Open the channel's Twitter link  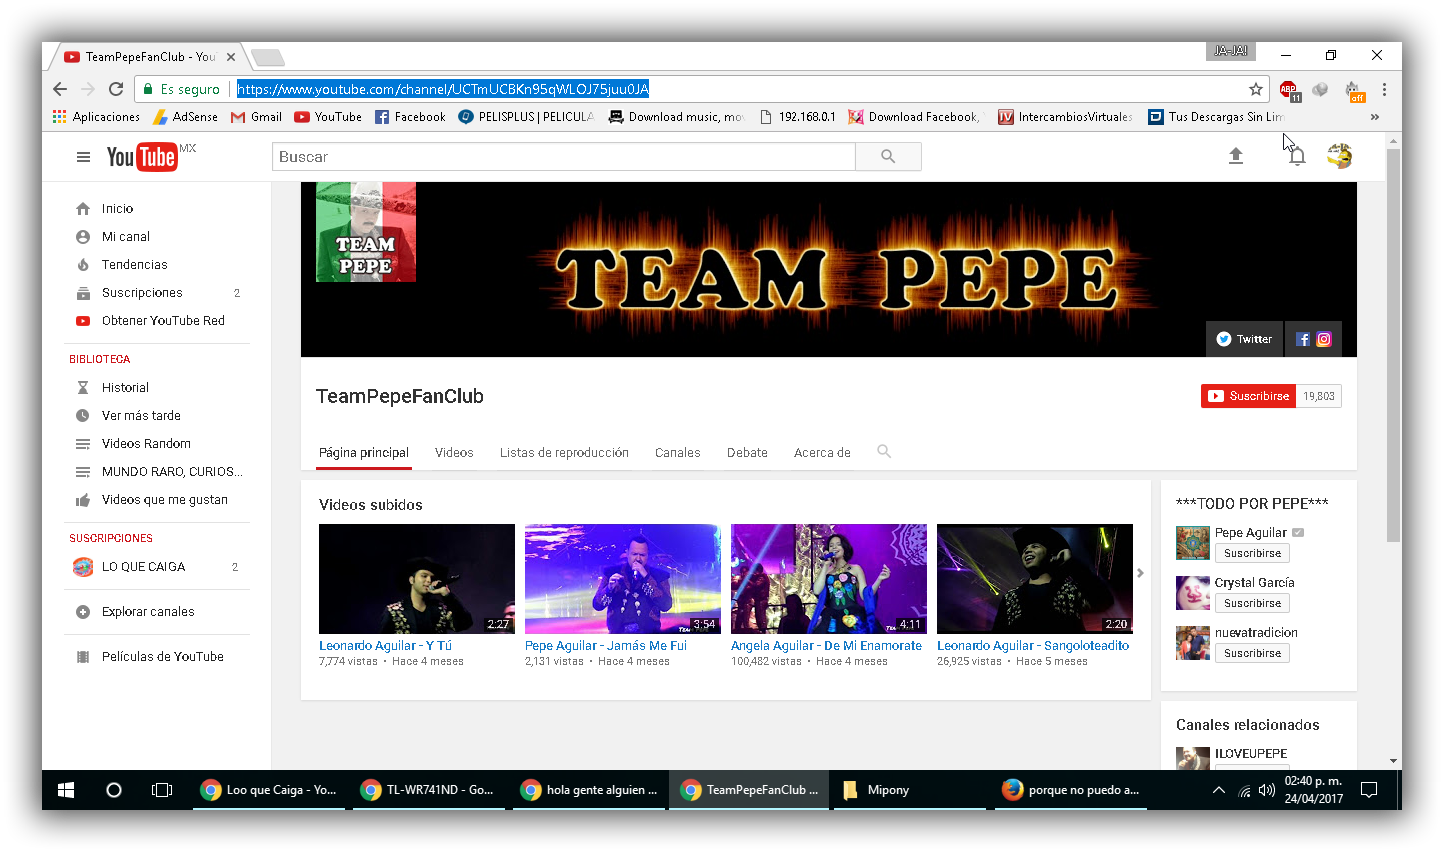point(1244,339)
